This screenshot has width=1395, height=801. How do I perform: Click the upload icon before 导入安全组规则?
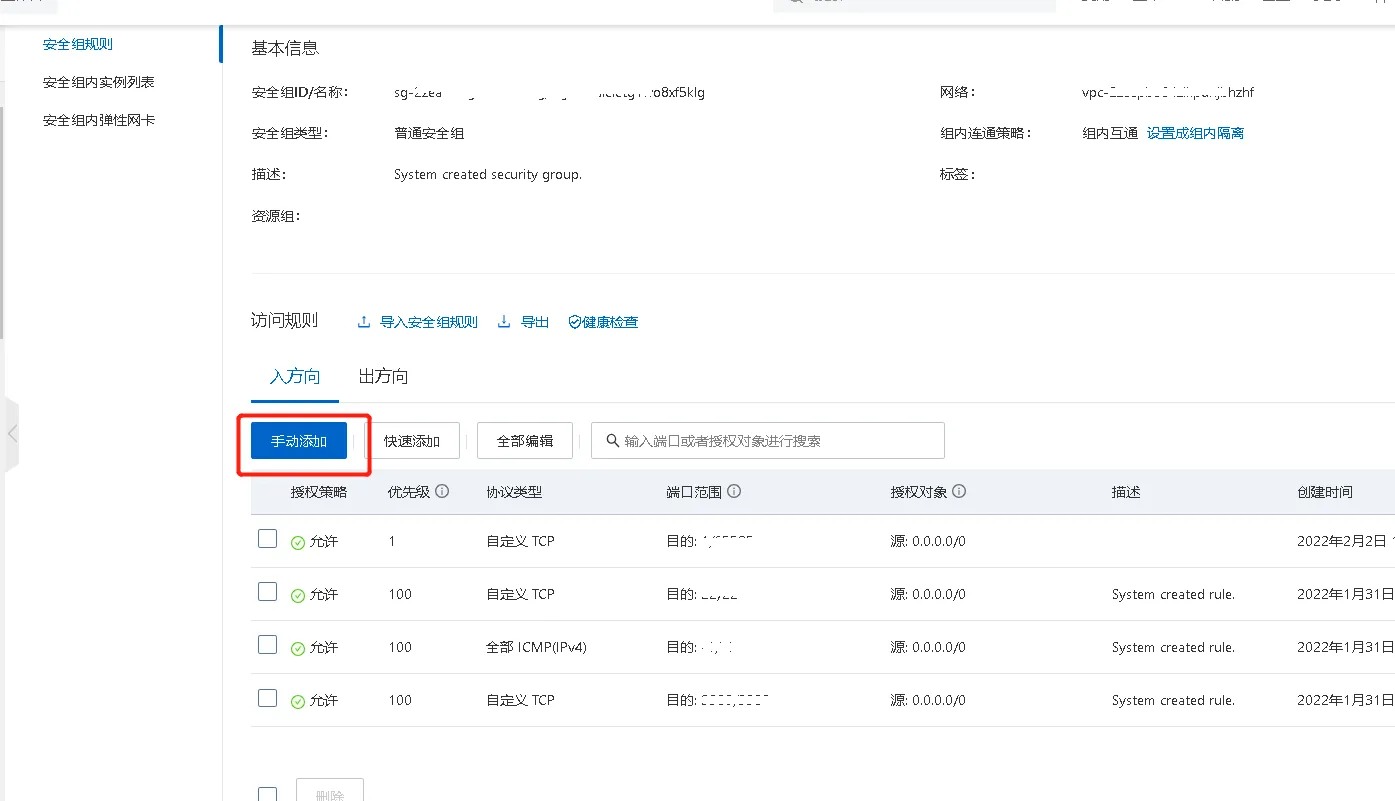[364, 322]
